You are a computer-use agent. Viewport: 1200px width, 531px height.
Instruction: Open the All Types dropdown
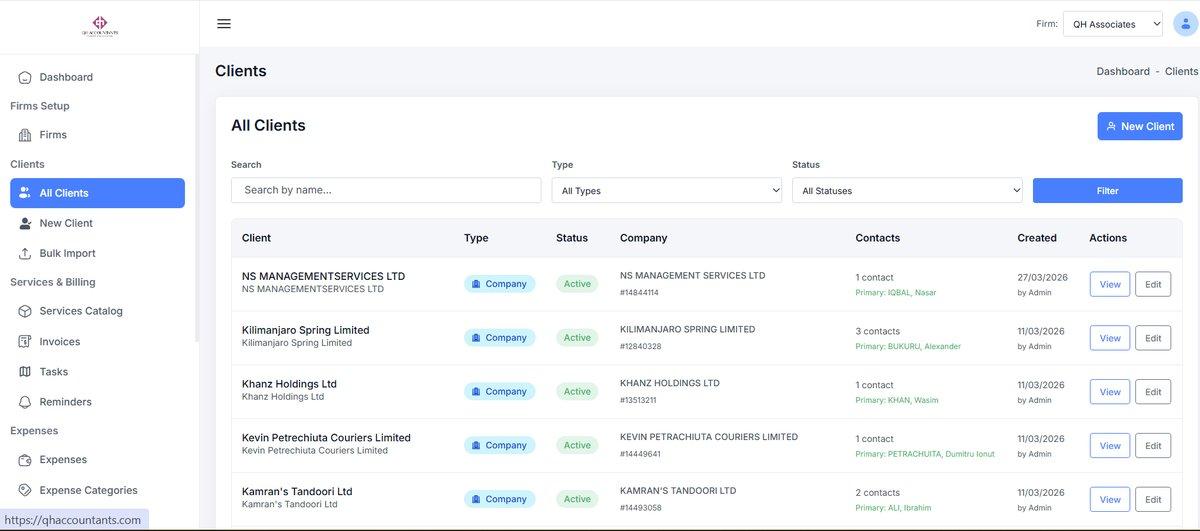667,190
